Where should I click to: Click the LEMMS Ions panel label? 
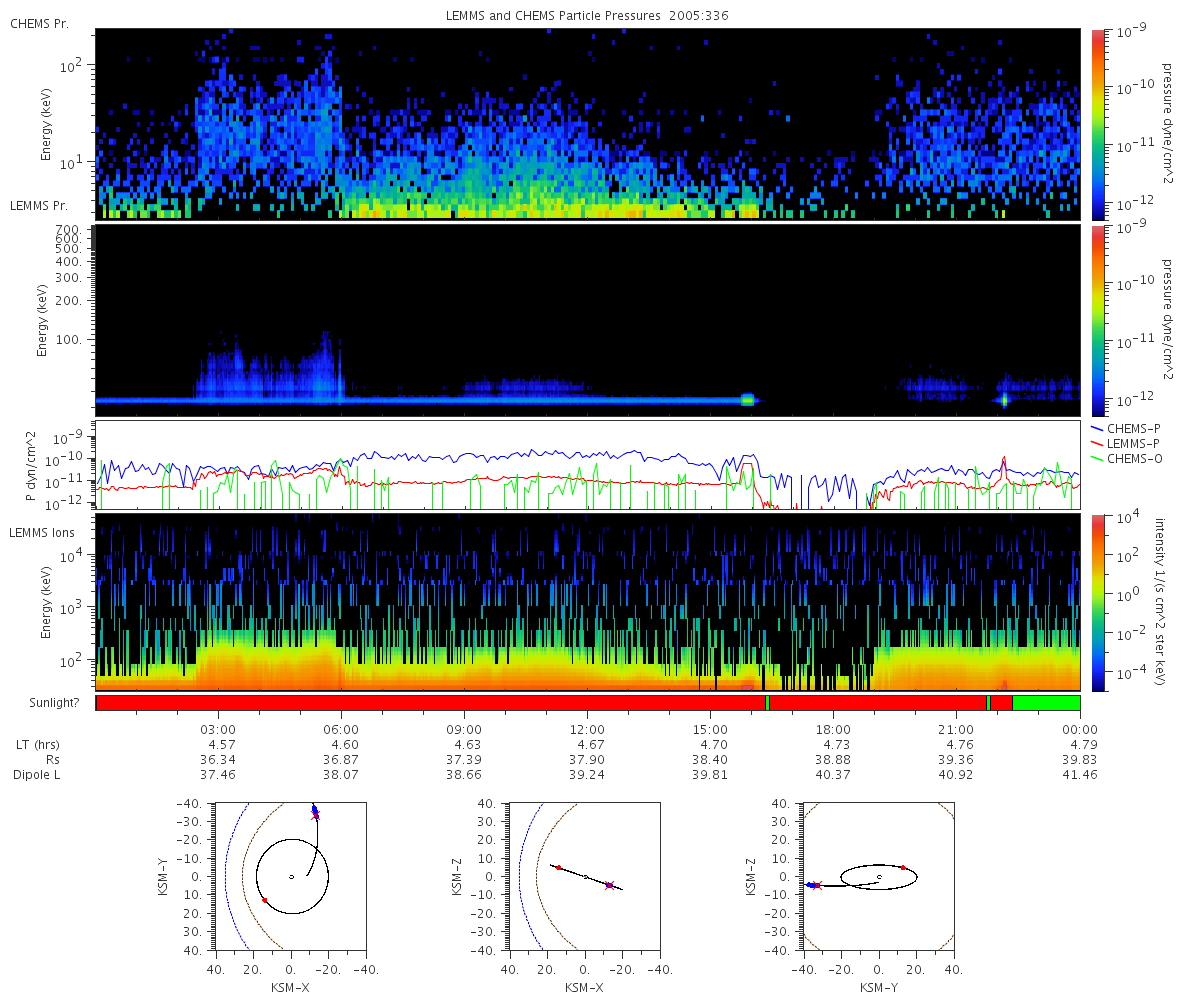tap(43, 533)
